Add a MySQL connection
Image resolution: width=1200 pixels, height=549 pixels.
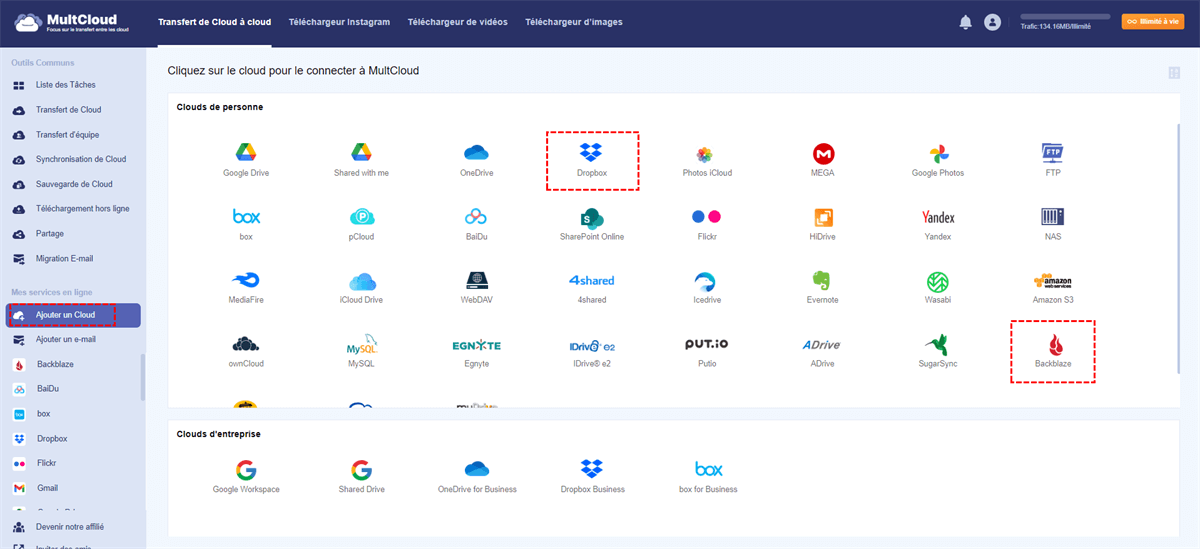[361, 346]
